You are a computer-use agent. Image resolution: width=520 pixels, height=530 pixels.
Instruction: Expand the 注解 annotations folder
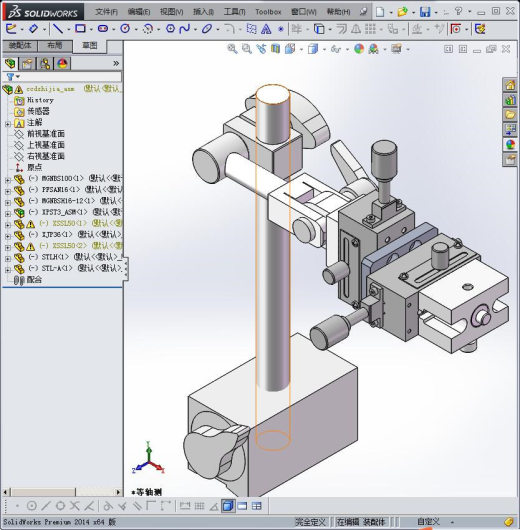(8, 124)
